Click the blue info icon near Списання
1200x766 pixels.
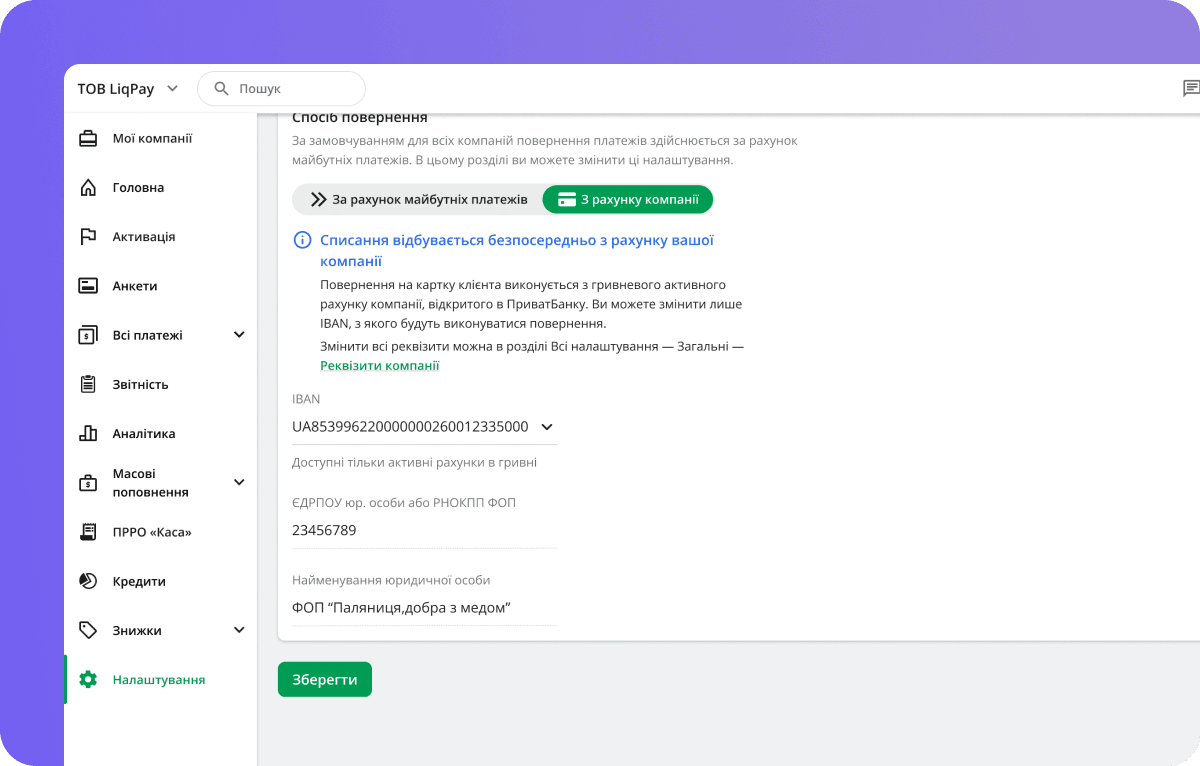[301, 241]
